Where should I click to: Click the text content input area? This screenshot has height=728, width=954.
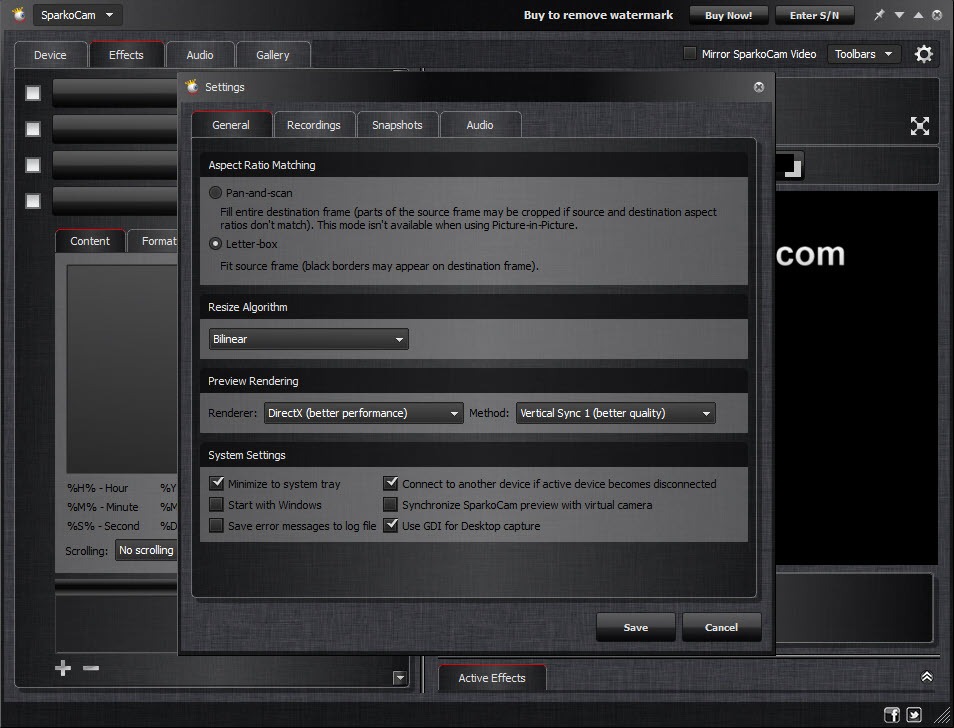tap(122, 369)
